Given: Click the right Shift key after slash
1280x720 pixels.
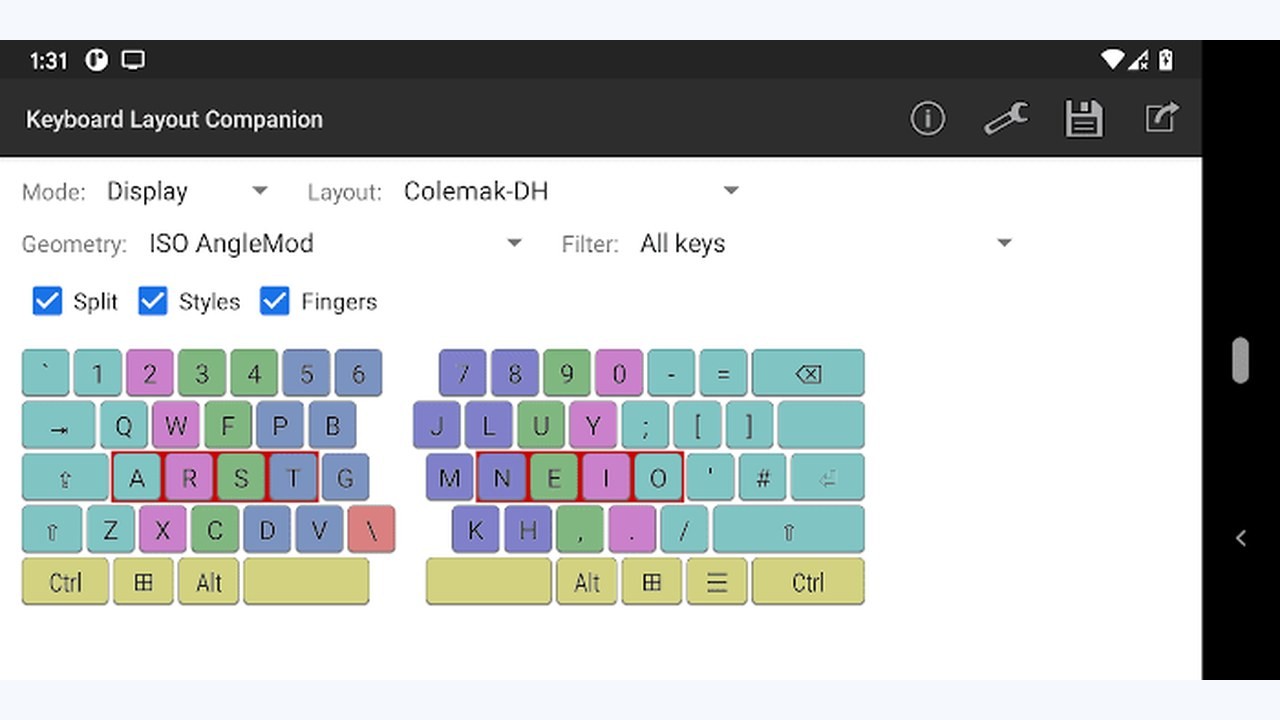Looking at the screenshot, I should (789, 530).
